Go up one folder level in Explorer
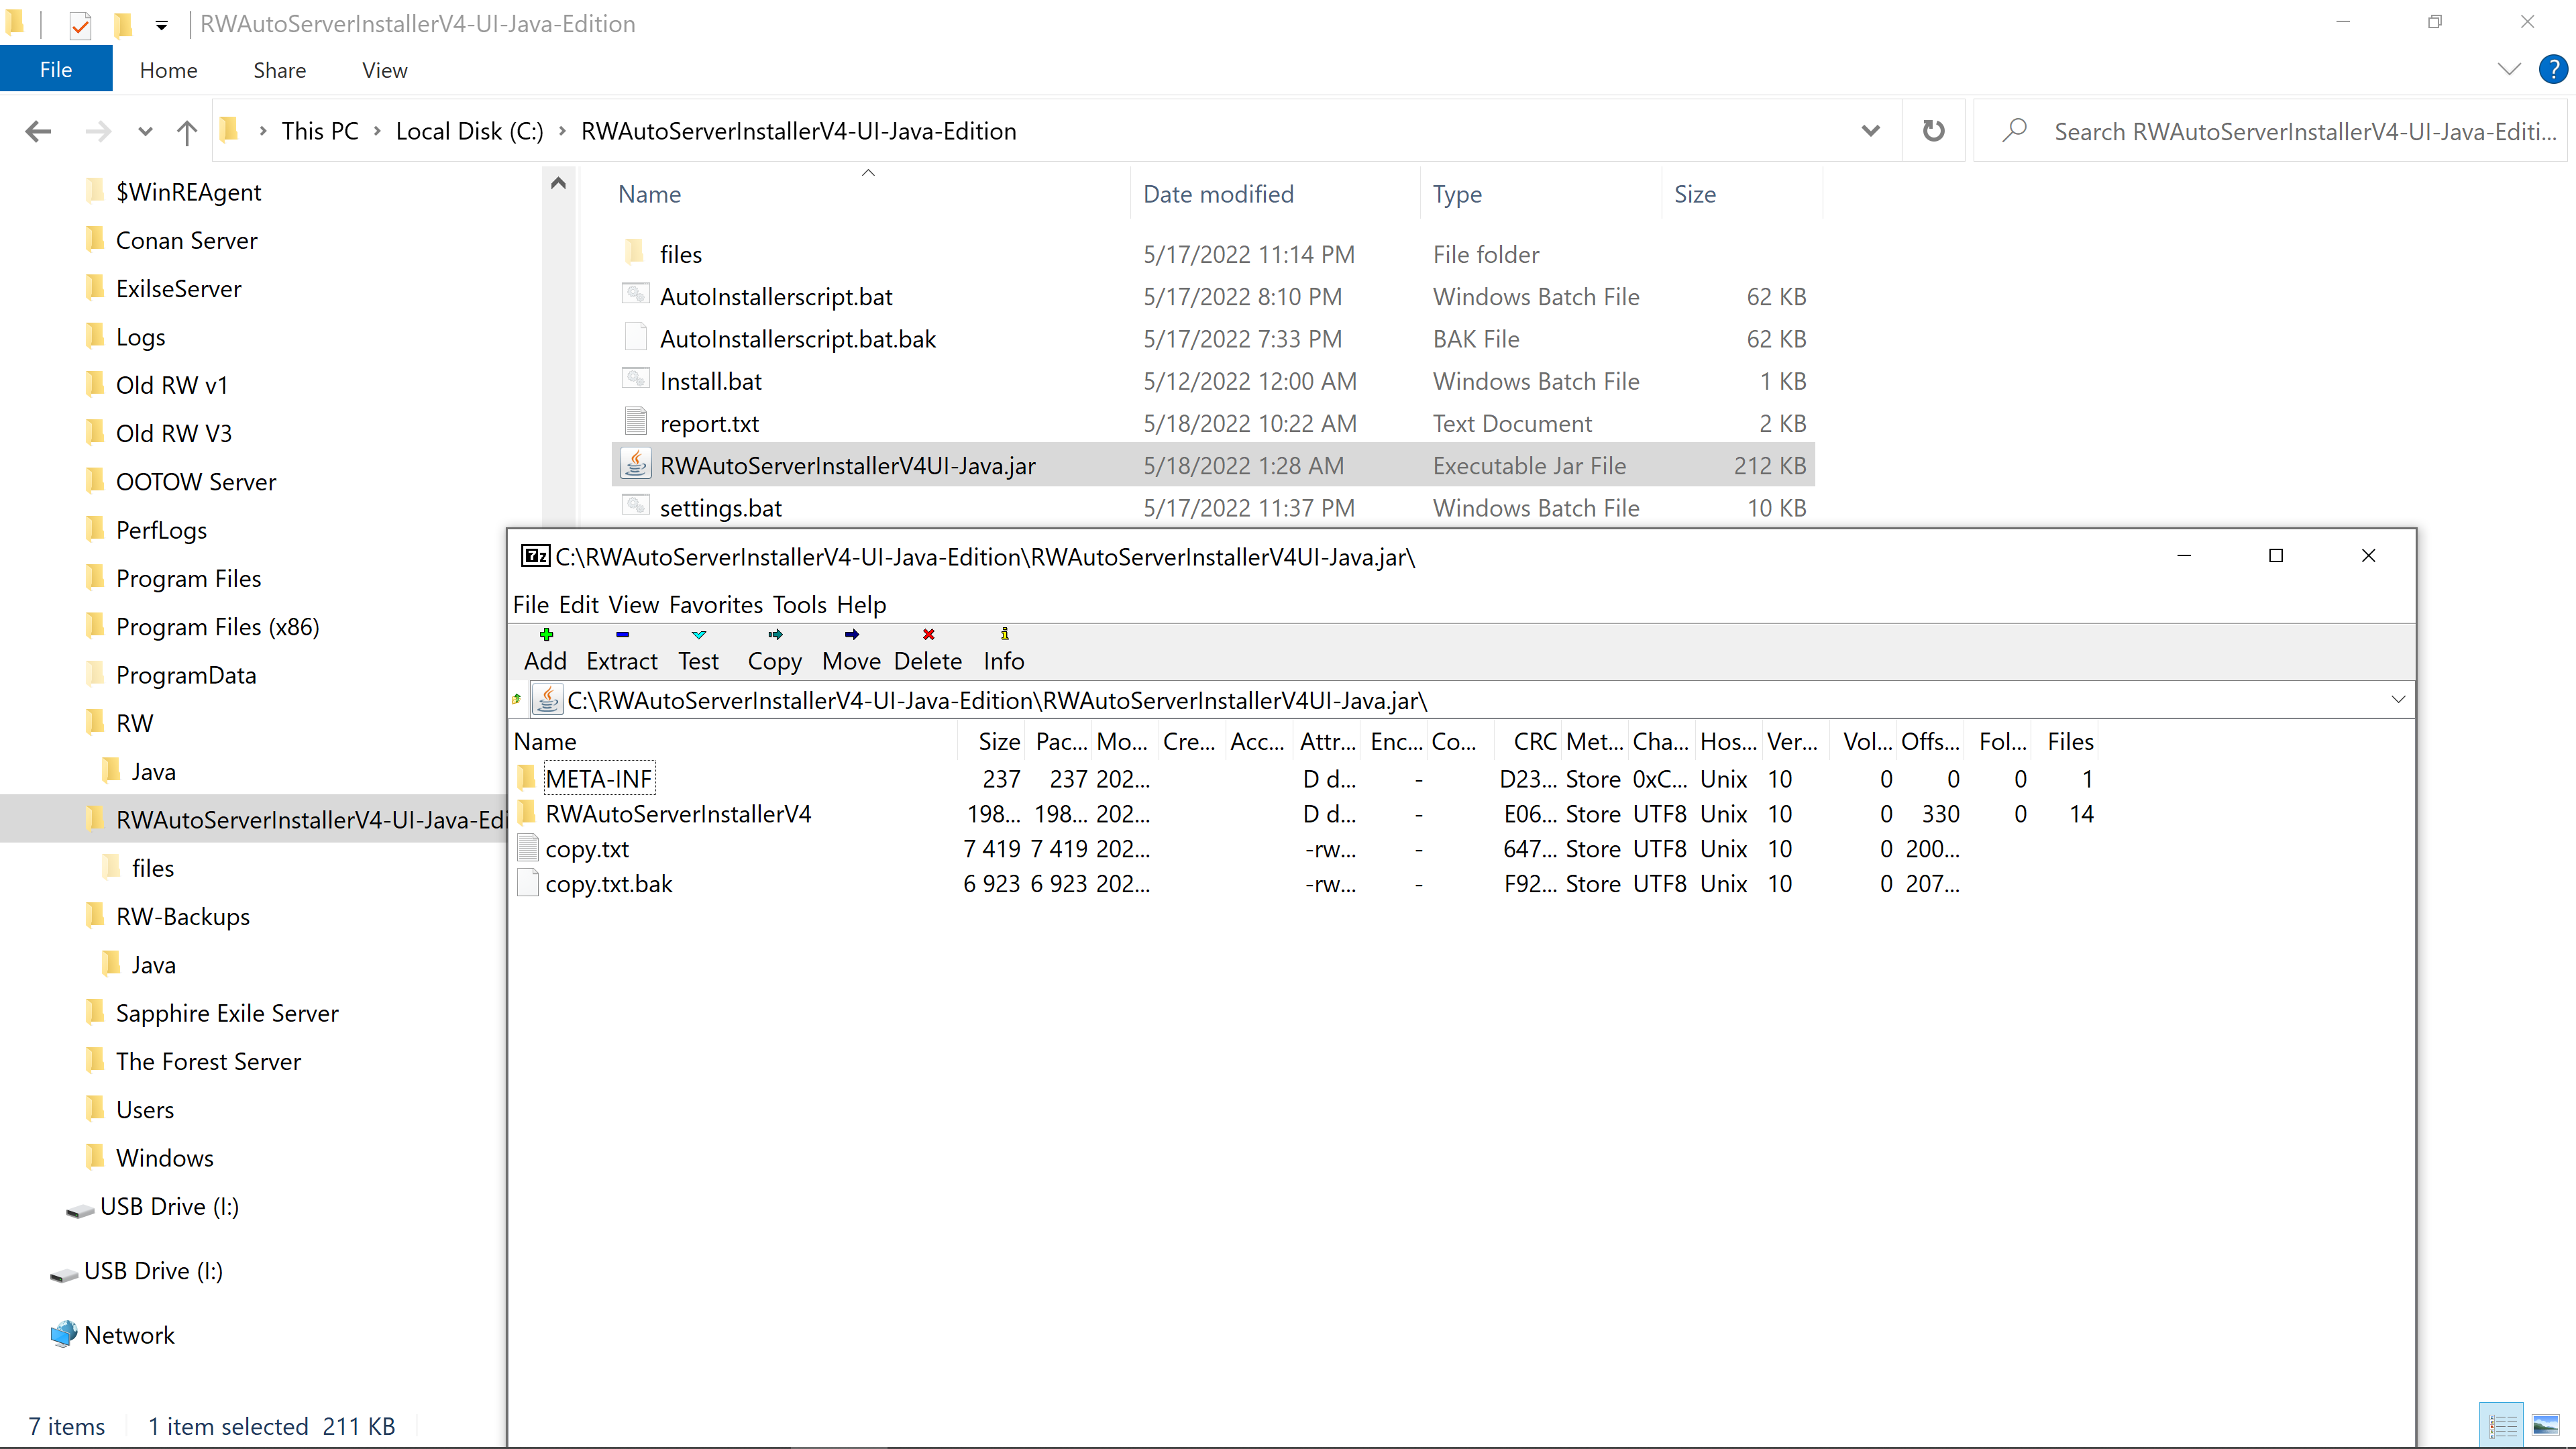 pos(186,131)
